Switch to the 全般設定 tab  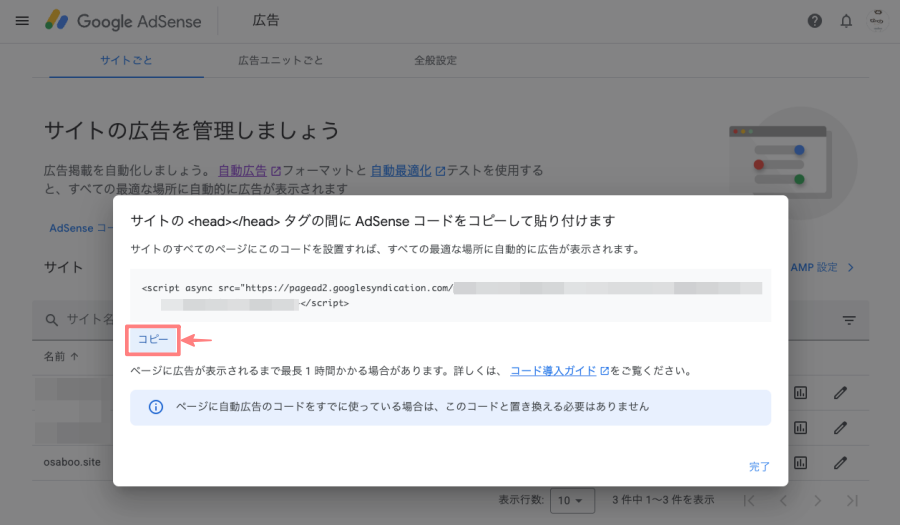[436, 60]
